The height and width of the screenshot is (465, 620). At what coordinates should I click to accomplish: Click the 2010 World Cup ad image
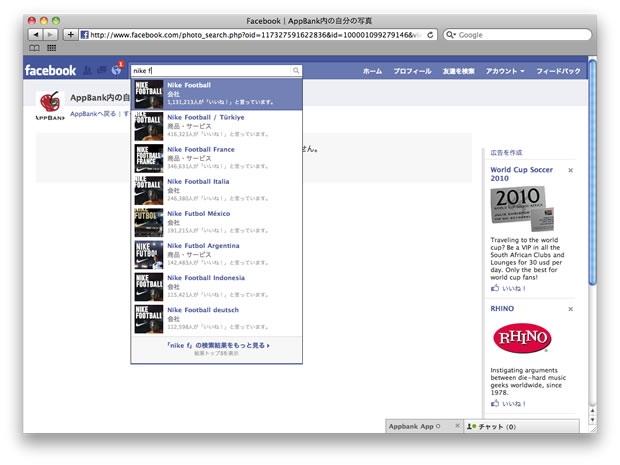(x=522, y=209)
